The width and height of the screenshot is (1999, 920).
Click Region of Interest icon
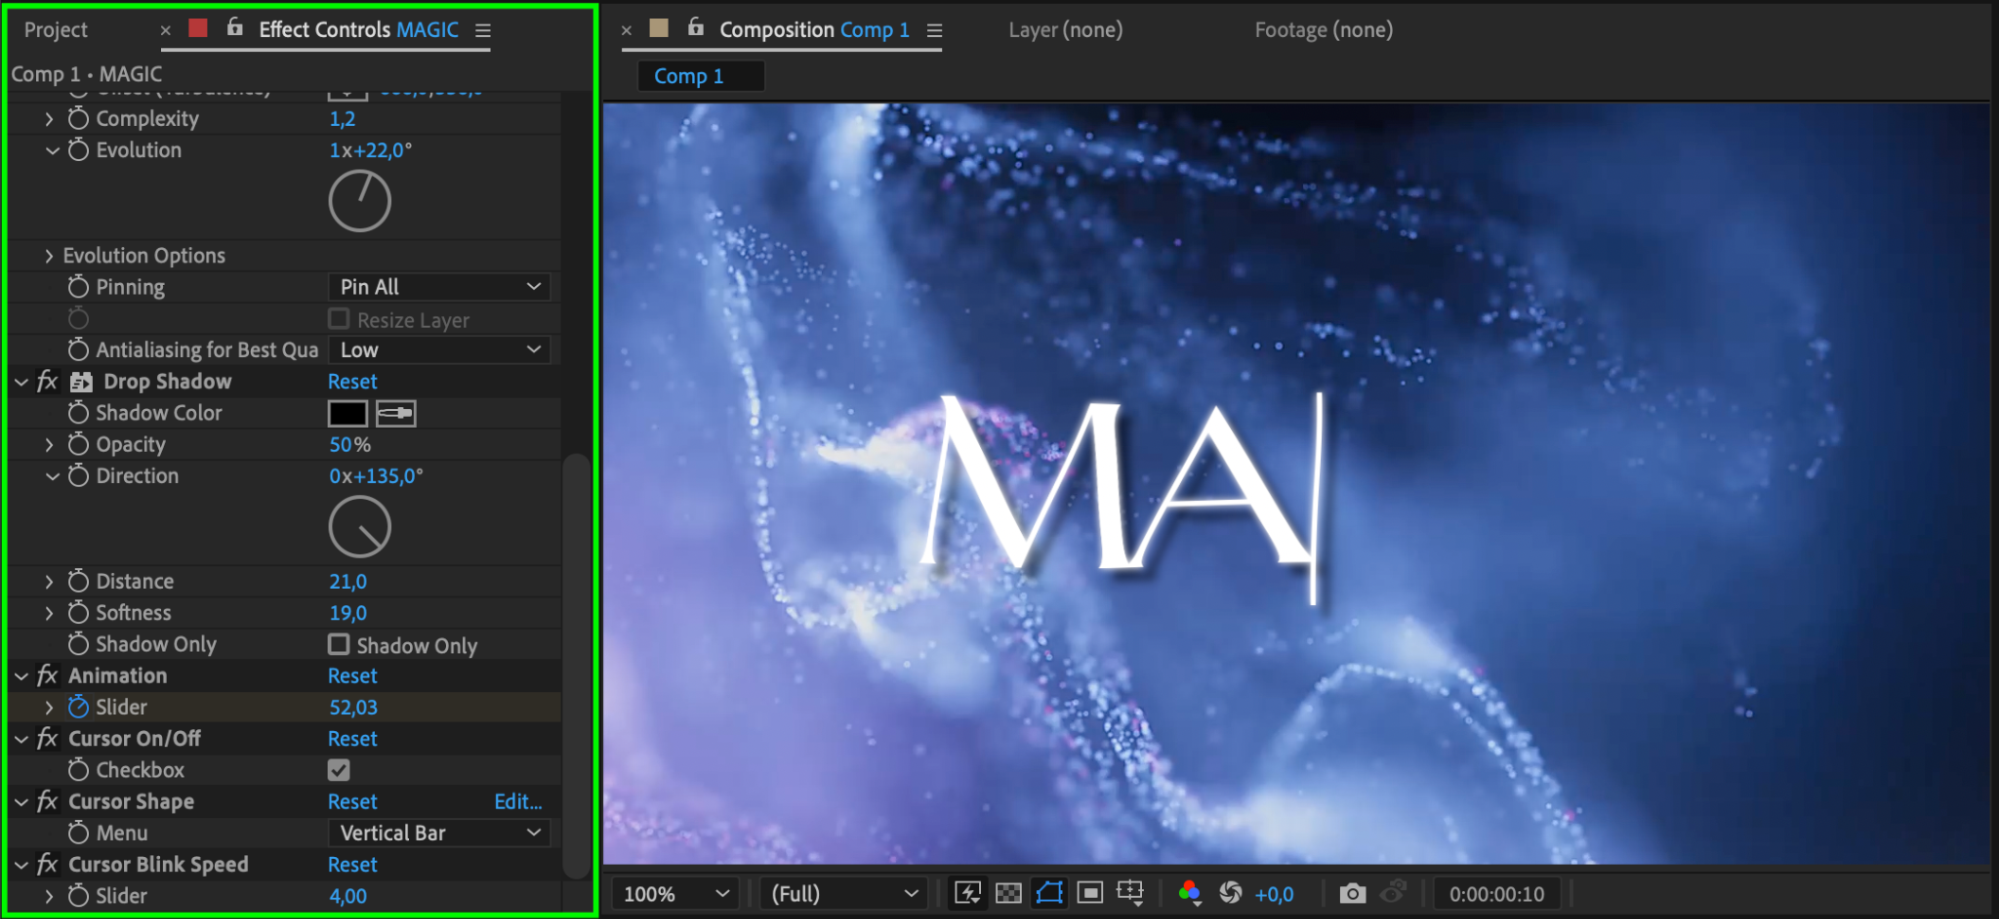tap(1090, 893)
